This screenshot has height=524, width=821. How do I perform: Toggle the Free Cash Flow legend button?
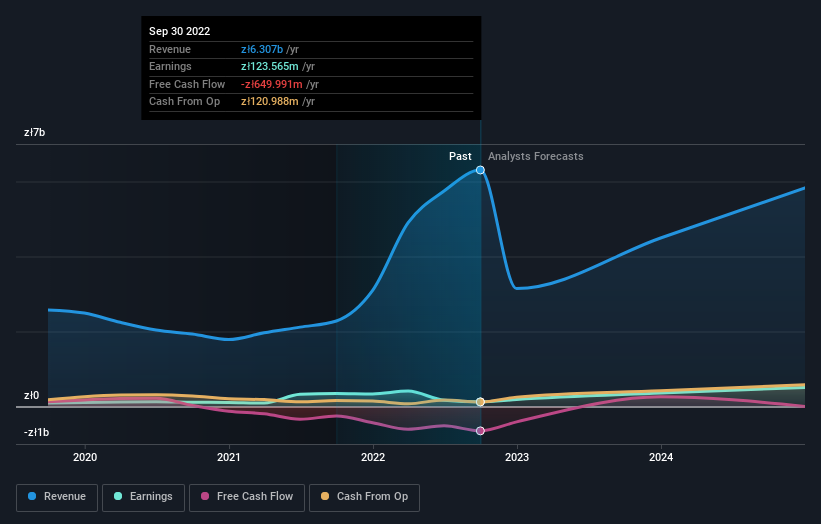tap(247, 497)
